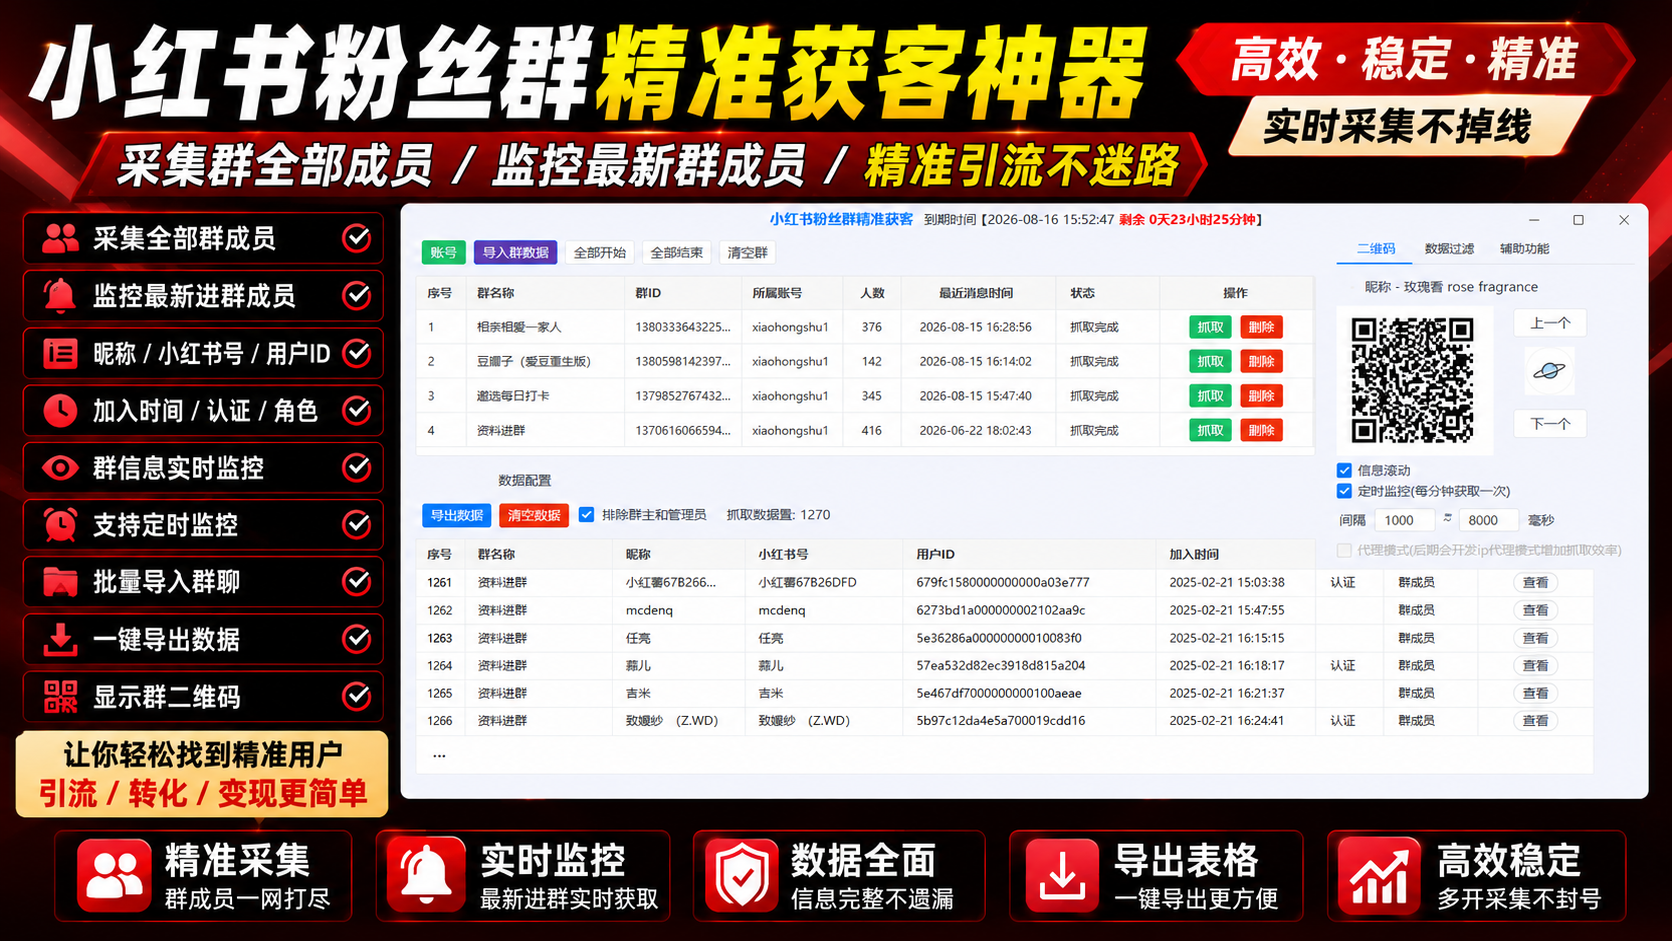Open the 辅助功能 tab

coord(1524,249)
